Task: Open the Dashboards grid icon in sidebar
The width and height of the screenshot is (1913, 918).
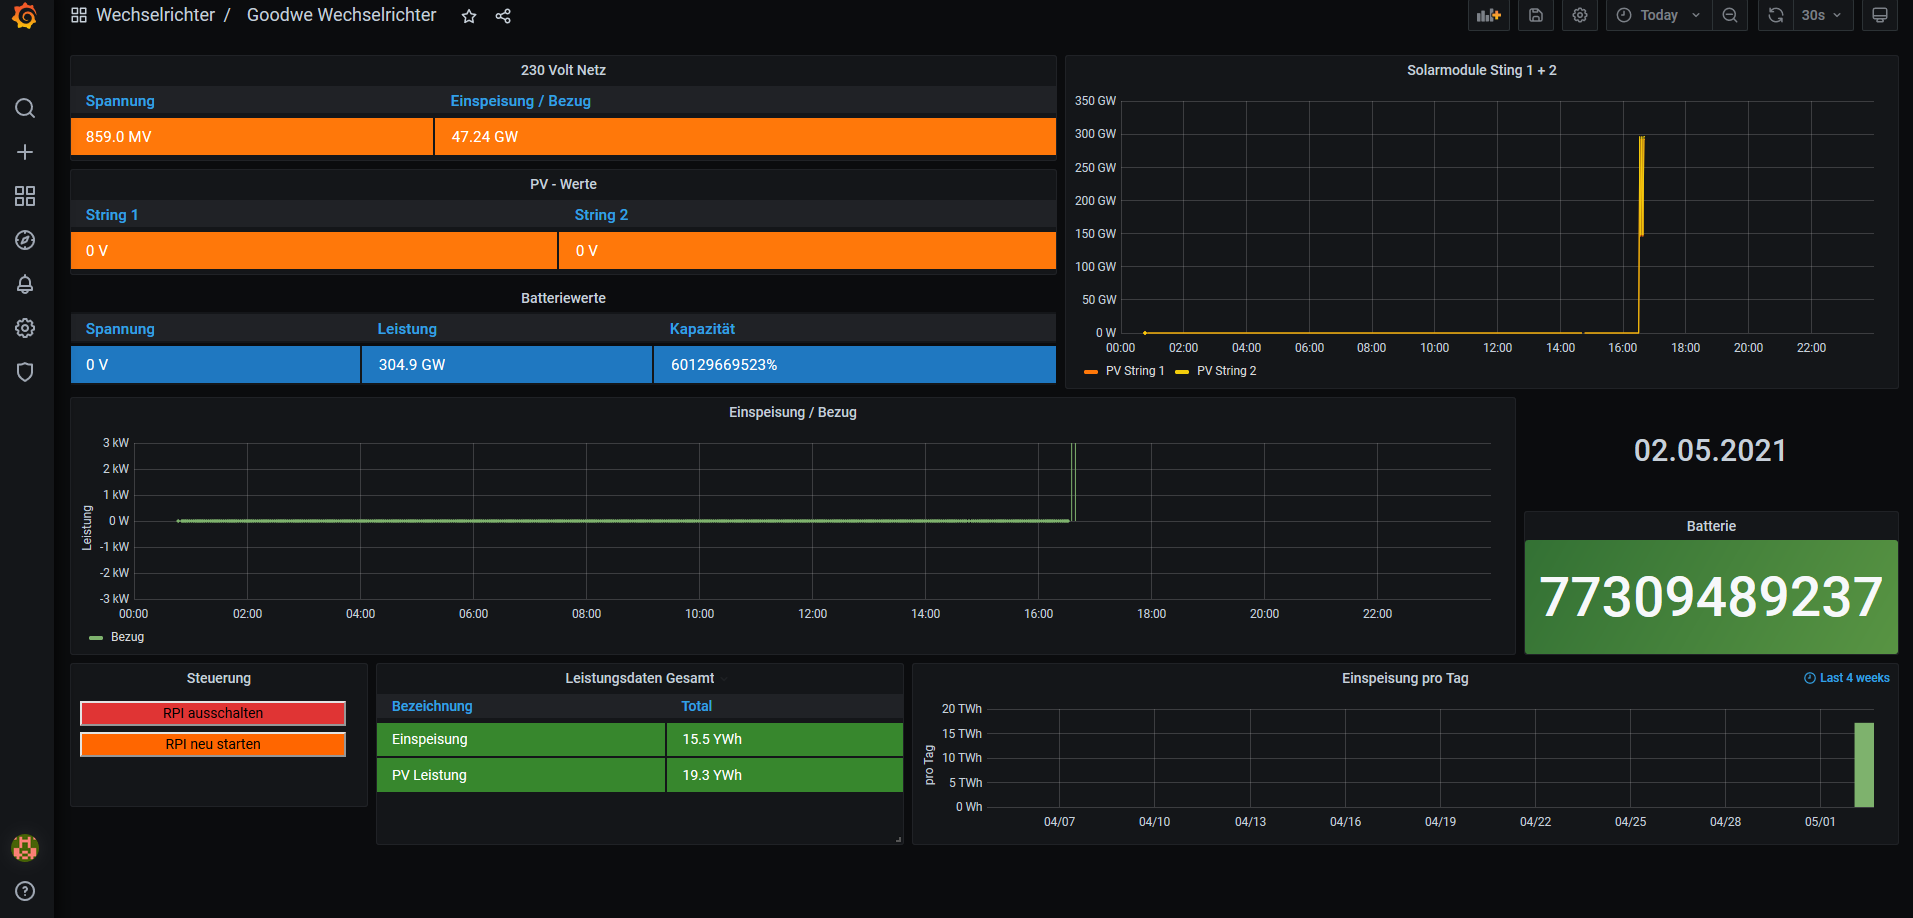Action: [25, 196]
